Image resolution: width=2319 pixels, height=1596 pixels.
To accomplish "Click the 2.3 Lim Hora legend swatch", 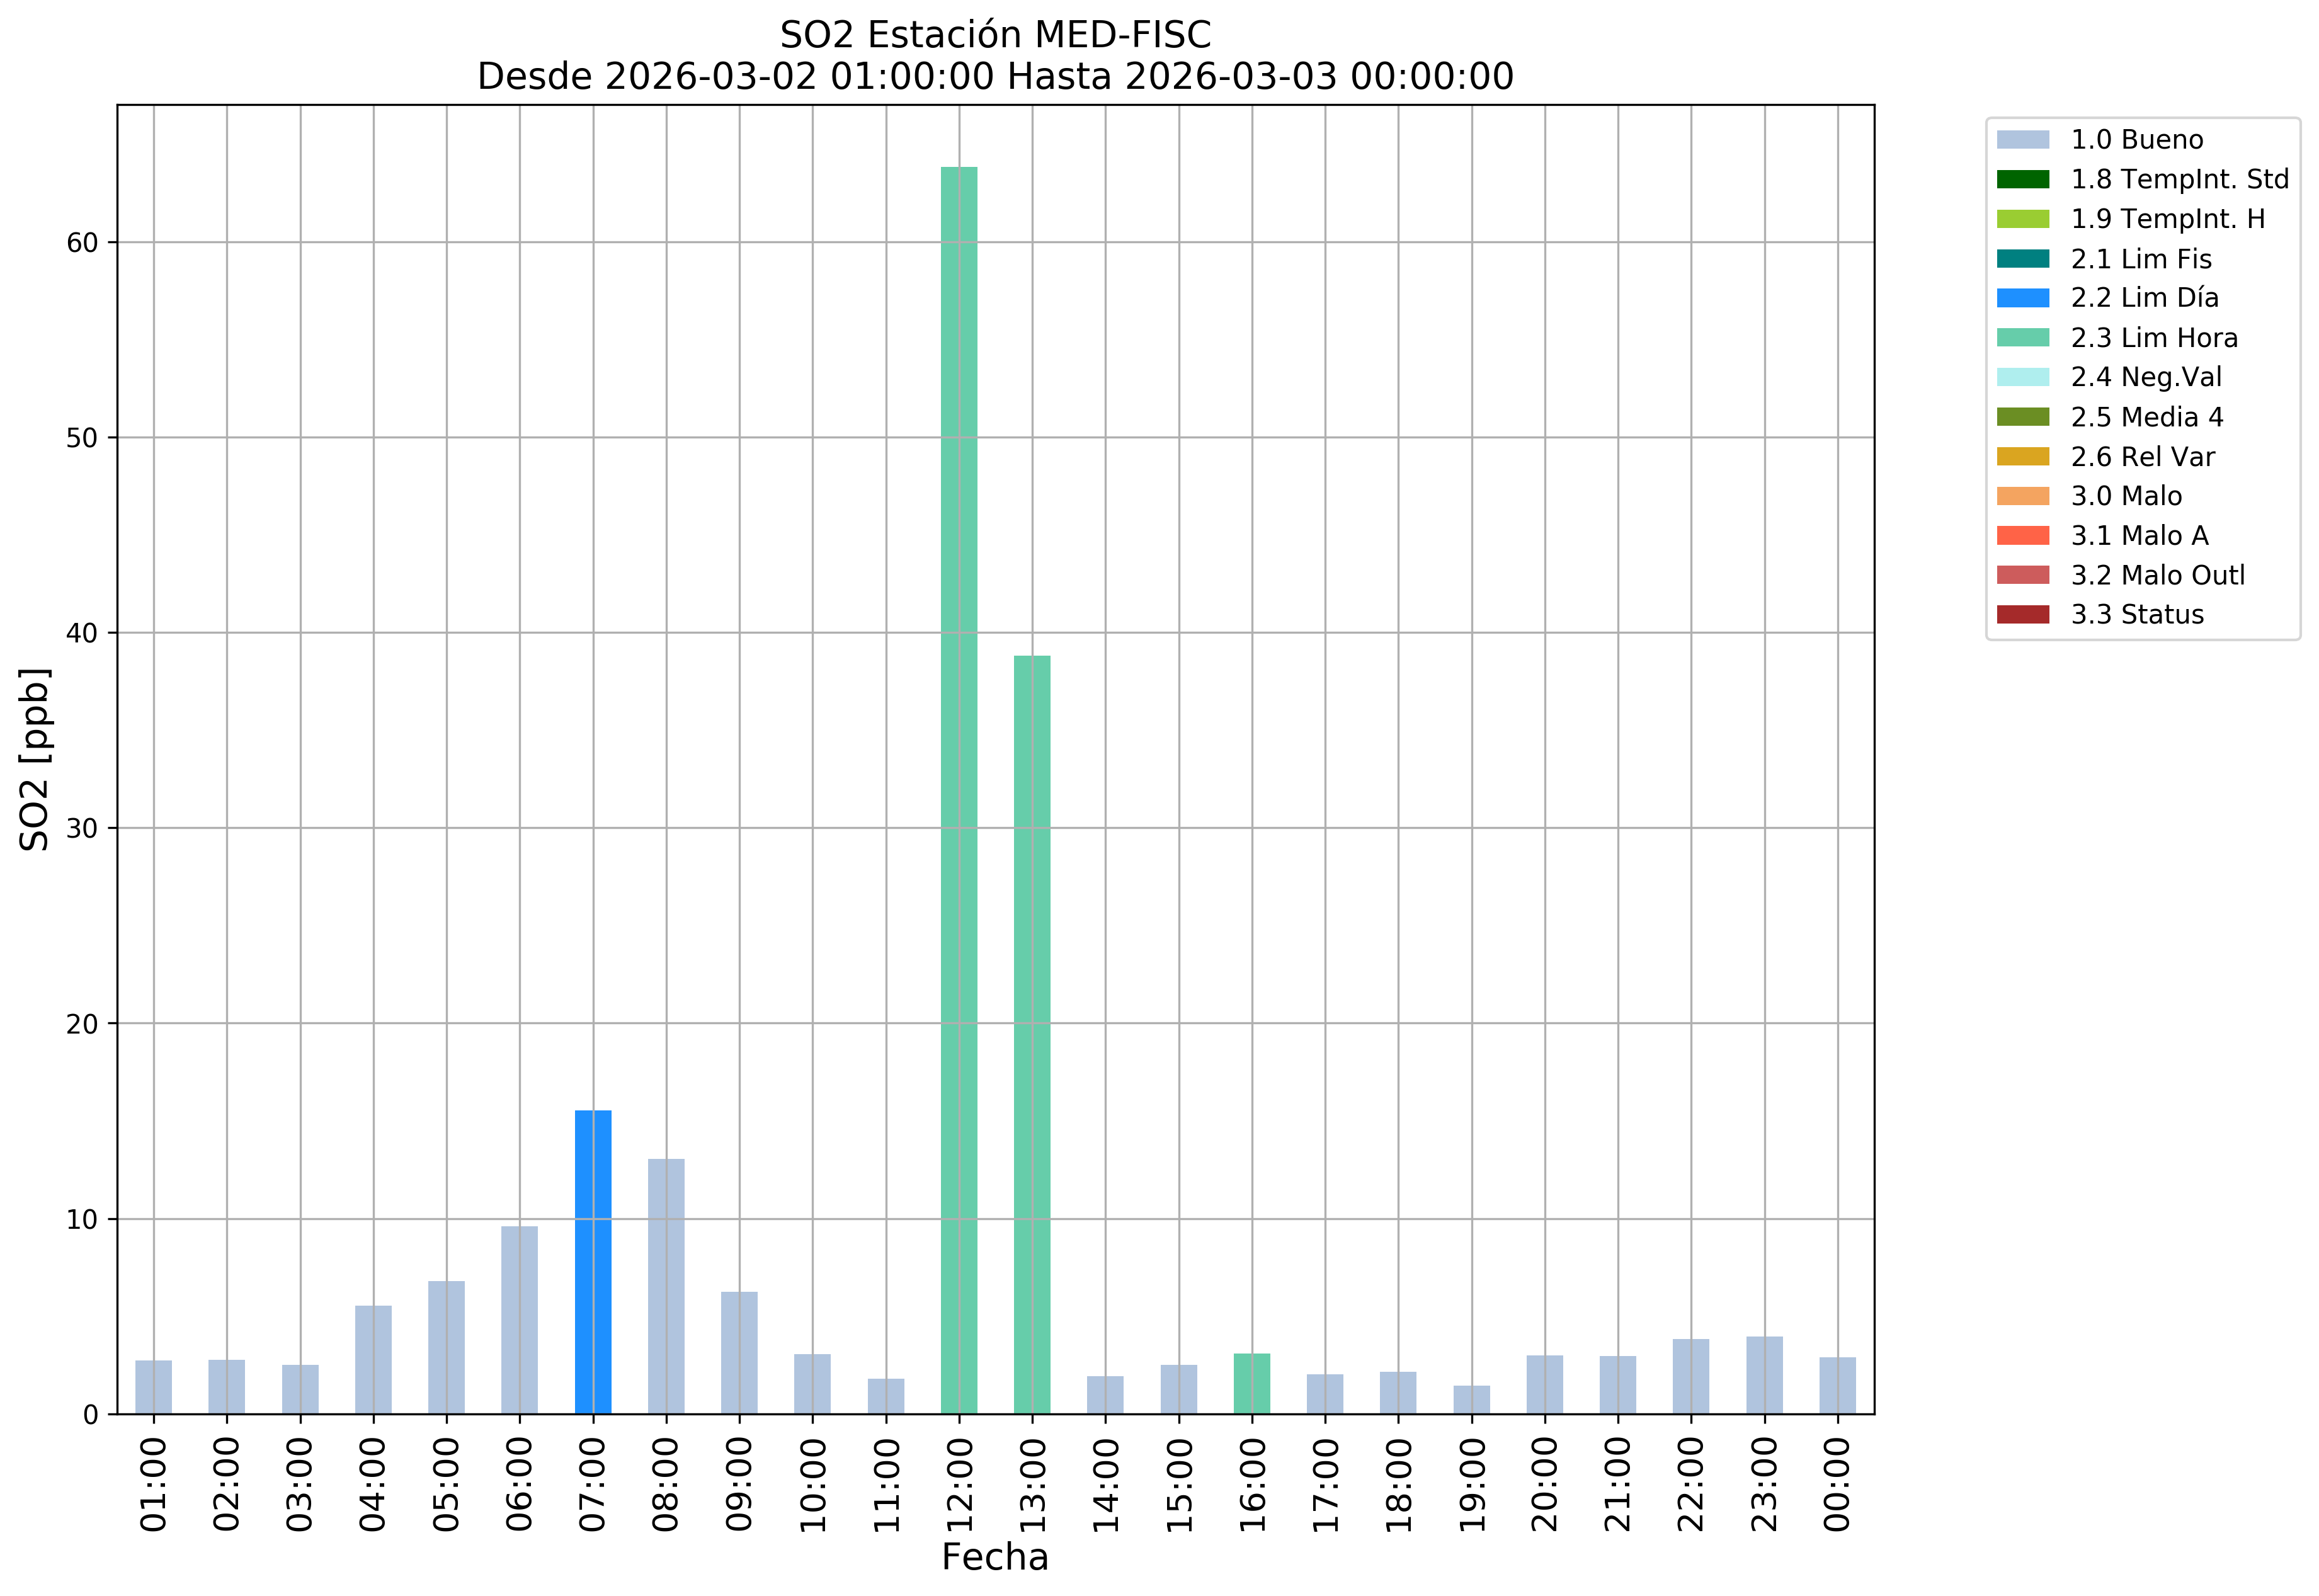I will click(2022, 338).
